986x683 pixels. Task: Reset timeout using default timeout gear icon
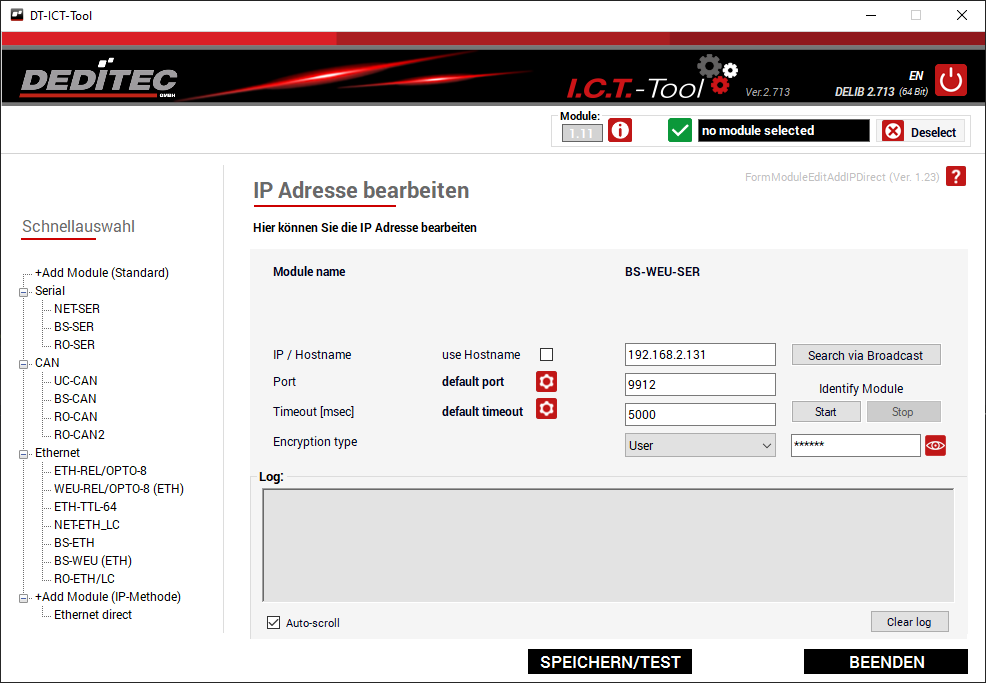(x=546, y=410)
